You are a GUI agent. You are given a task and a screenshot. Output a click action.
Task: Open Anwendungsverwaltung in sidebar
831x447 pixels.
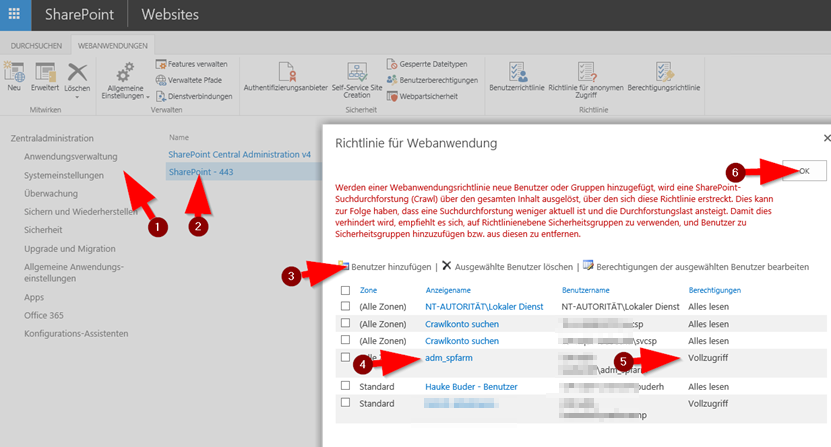(x=70, y=156)
